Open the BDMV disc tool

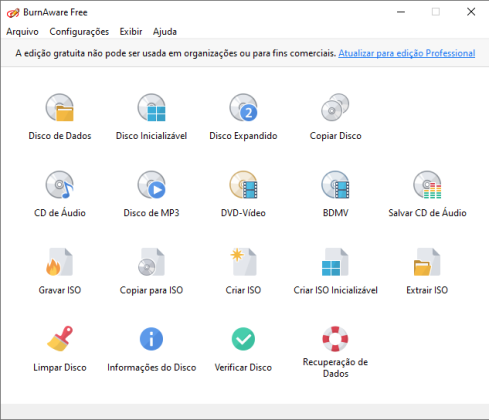(335, 185)
